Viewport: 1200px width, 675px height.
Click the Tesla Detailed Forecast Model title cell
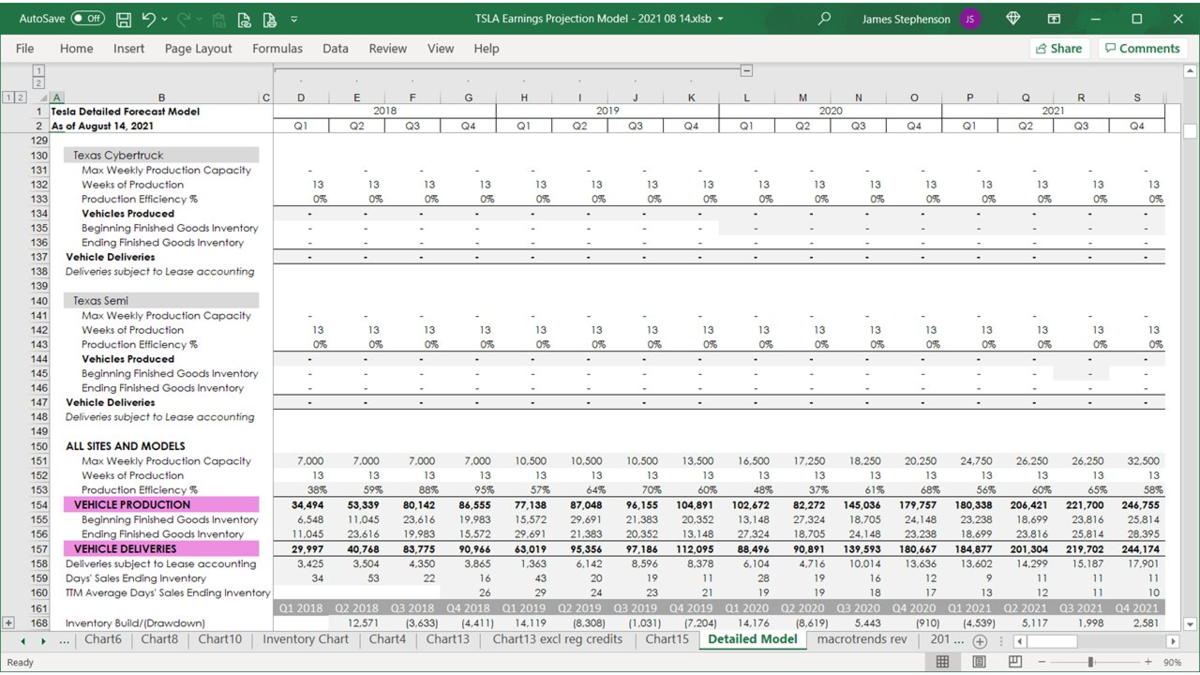[125, 112]
